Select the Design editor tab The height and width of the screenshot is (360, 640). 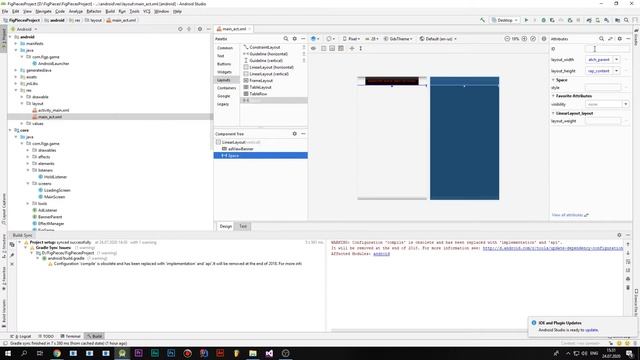pos(225,226)
